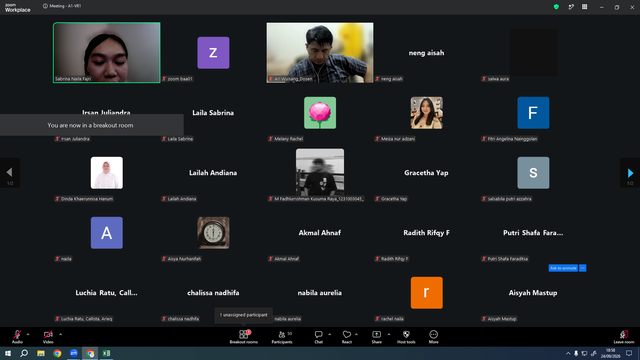Open Zoom app icon in taskbar
The width and height of the screenshot is (640, 360).
(73, 353)
